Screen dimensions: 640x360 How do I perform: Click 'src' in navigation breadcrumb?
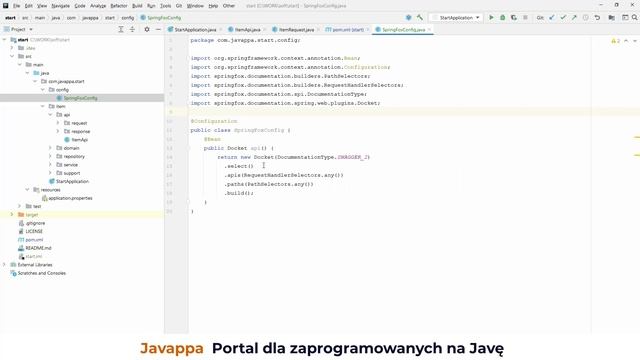pyautogui.click(x=25, y=18)
